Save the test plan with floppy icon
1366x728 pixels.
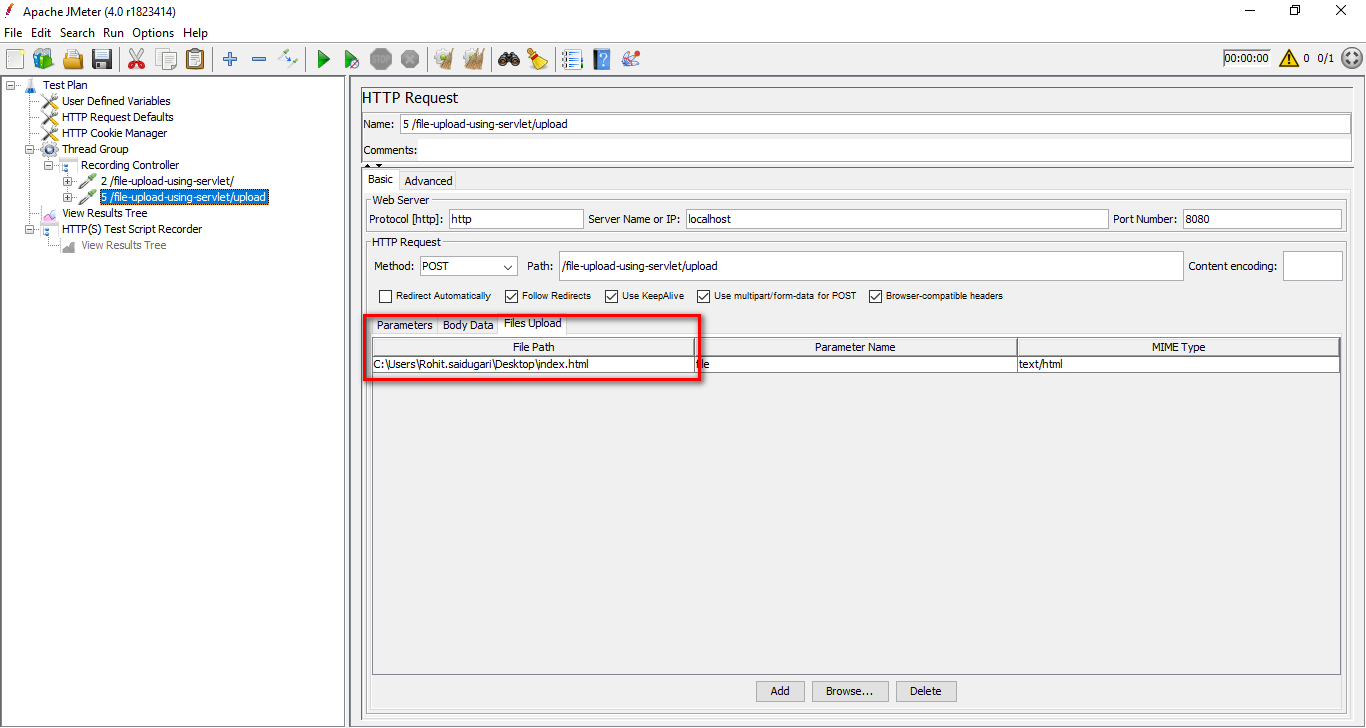(x=102, y=59)
